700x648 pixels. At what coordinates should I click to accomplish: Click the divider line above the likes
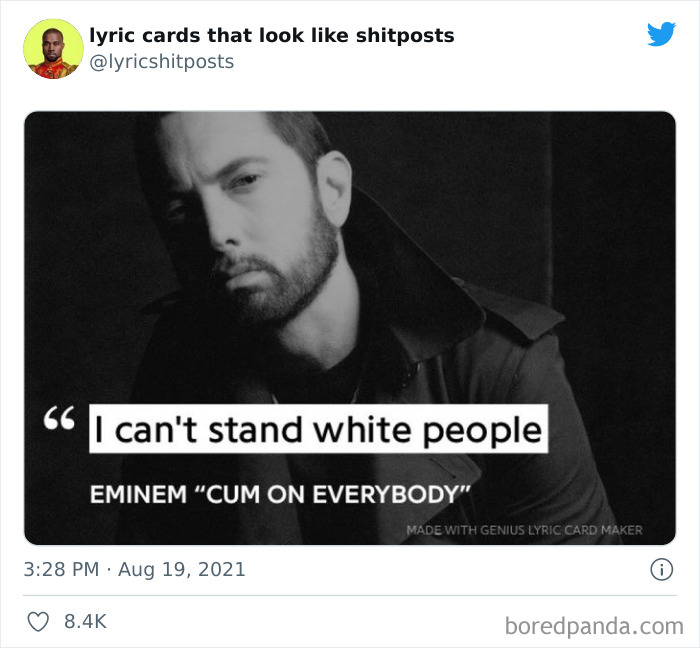pos(350,595)
